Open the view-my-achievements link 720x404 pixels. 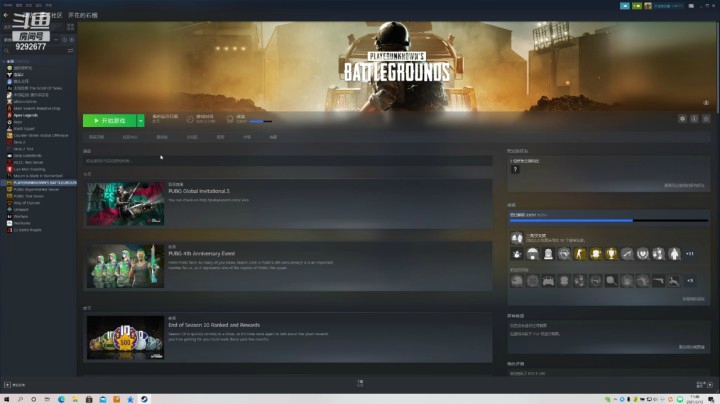(x=693, y=299)
